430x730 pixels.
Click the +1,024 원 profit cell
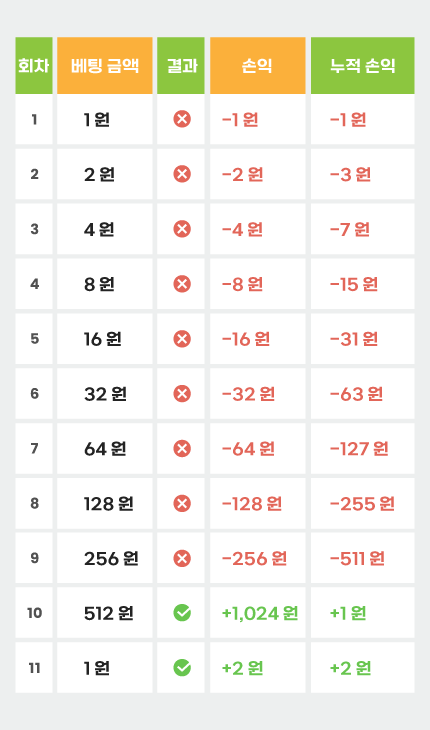point(258,613)
